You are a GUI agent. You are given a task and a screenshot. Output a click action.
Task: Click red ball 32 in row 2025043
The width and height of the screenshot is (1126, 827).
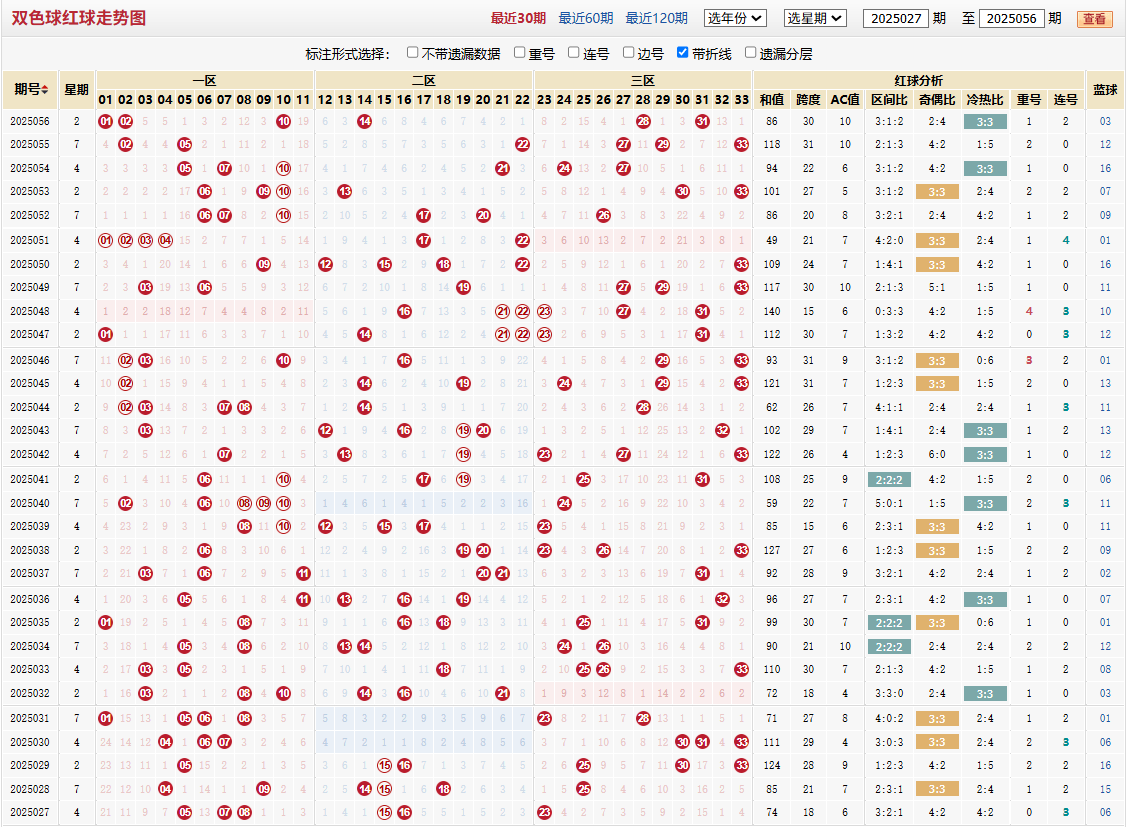coord(722,431)
